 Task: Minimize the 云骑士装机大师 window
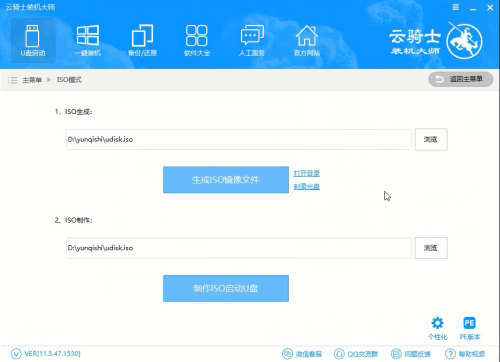tap(473, 8)
